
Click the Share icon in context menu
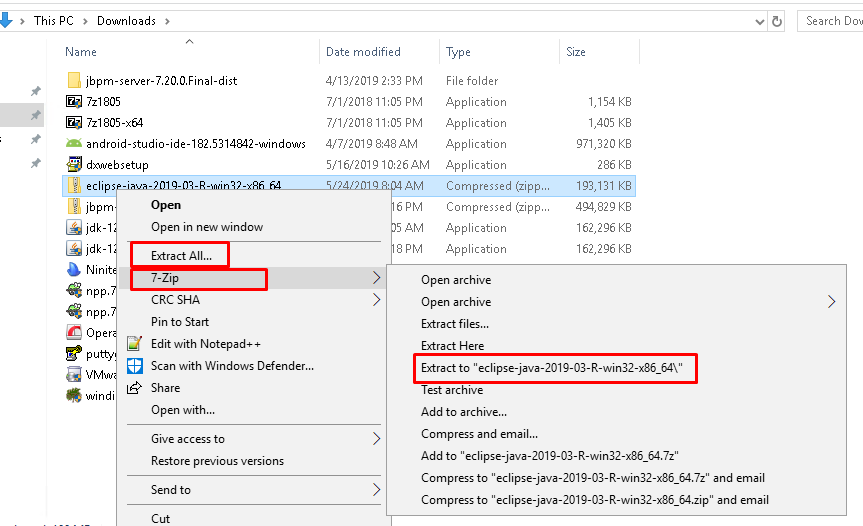point(134,388)
